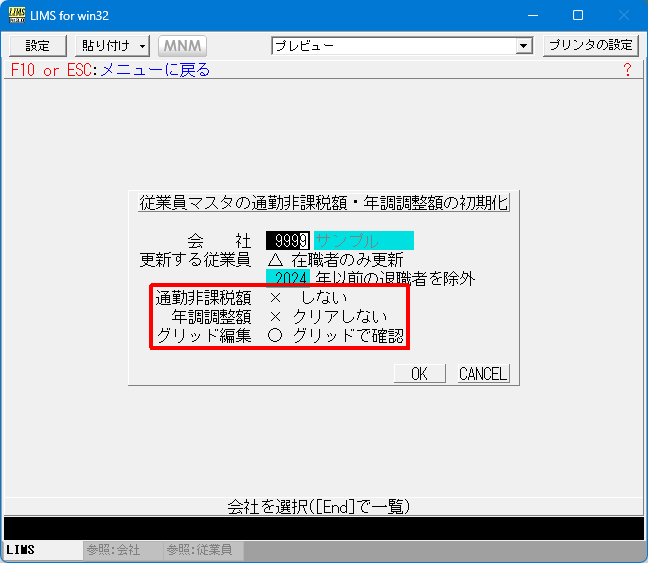The image size is (648, 563).
Task: Toggle the 年調調整額 × クリアしない option
Action: click(328, 317)
